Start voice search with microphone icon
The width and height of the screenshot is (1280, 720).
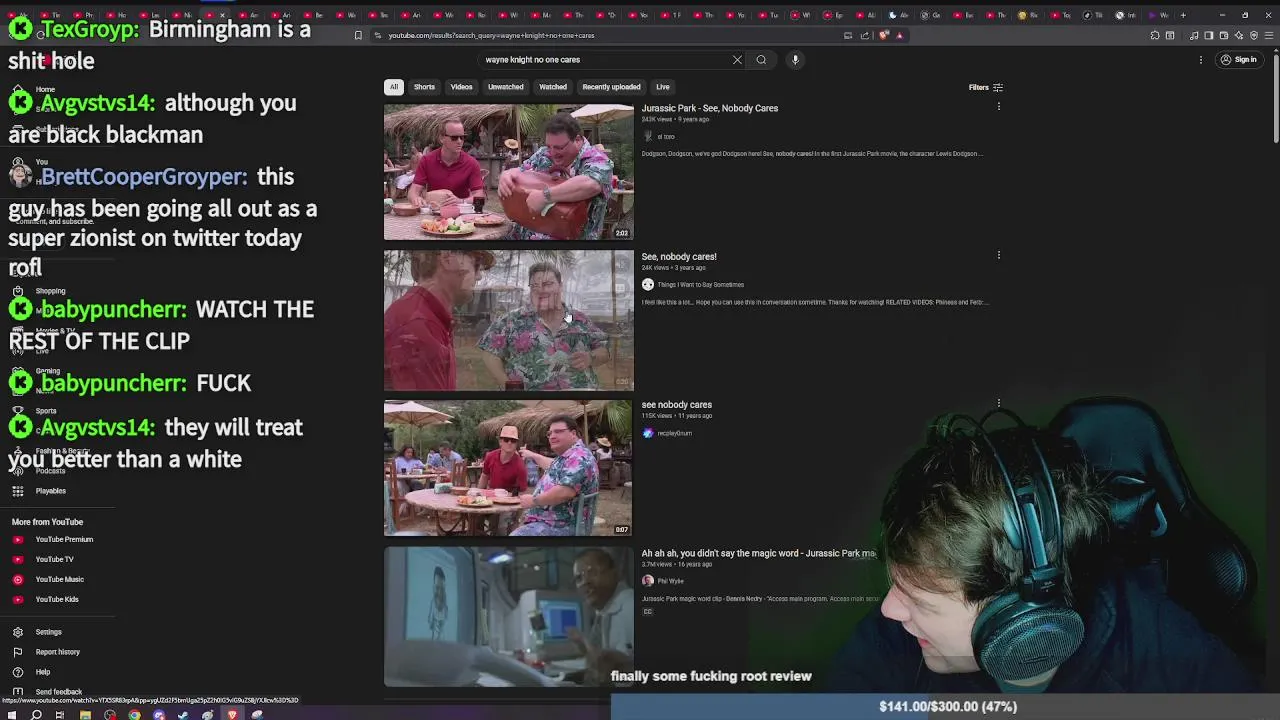tap(795, 60)
